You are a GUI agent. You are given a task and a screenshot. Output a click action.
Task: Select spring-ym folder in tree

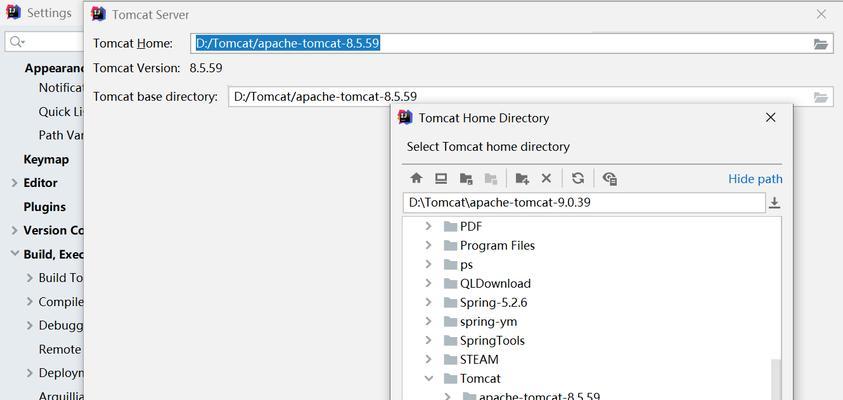click(488, 322)
